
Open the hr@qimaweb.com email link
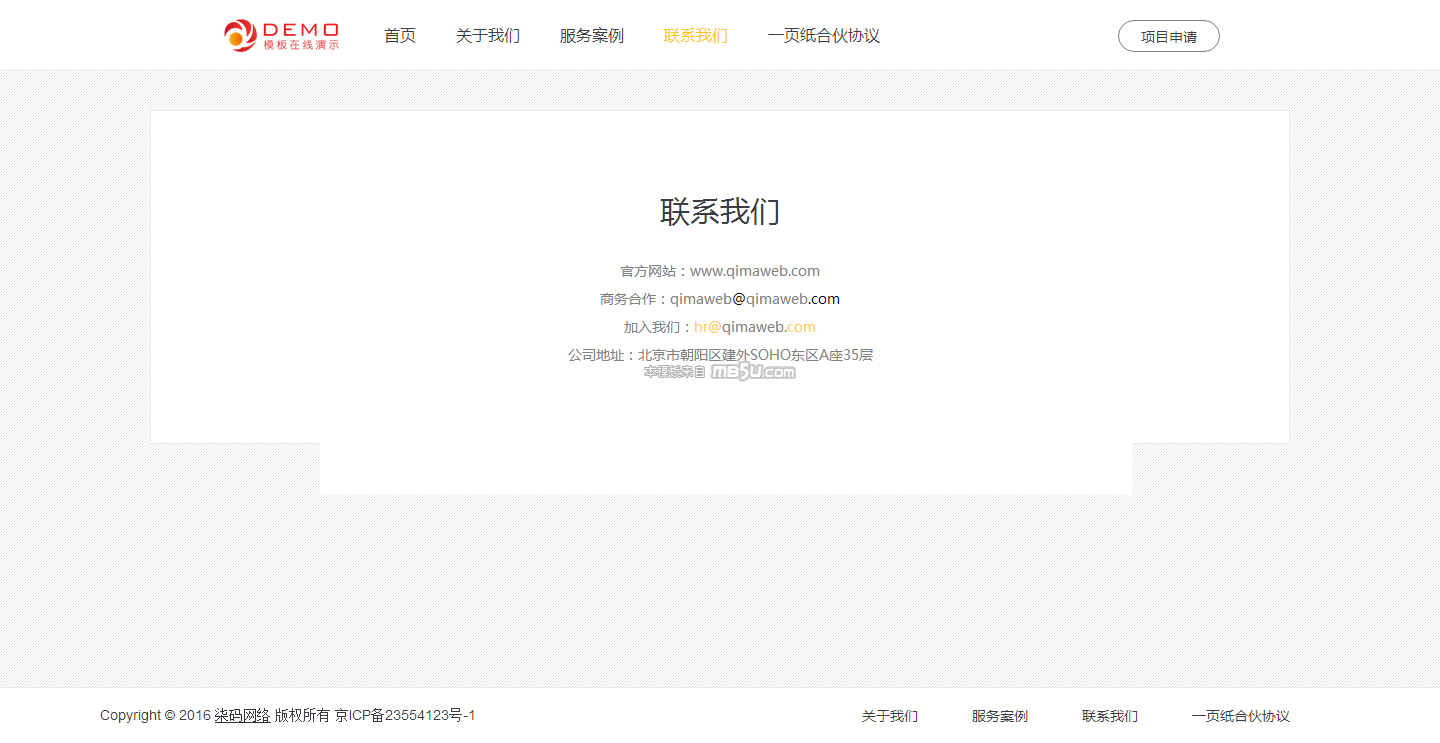tap(755, 327)
